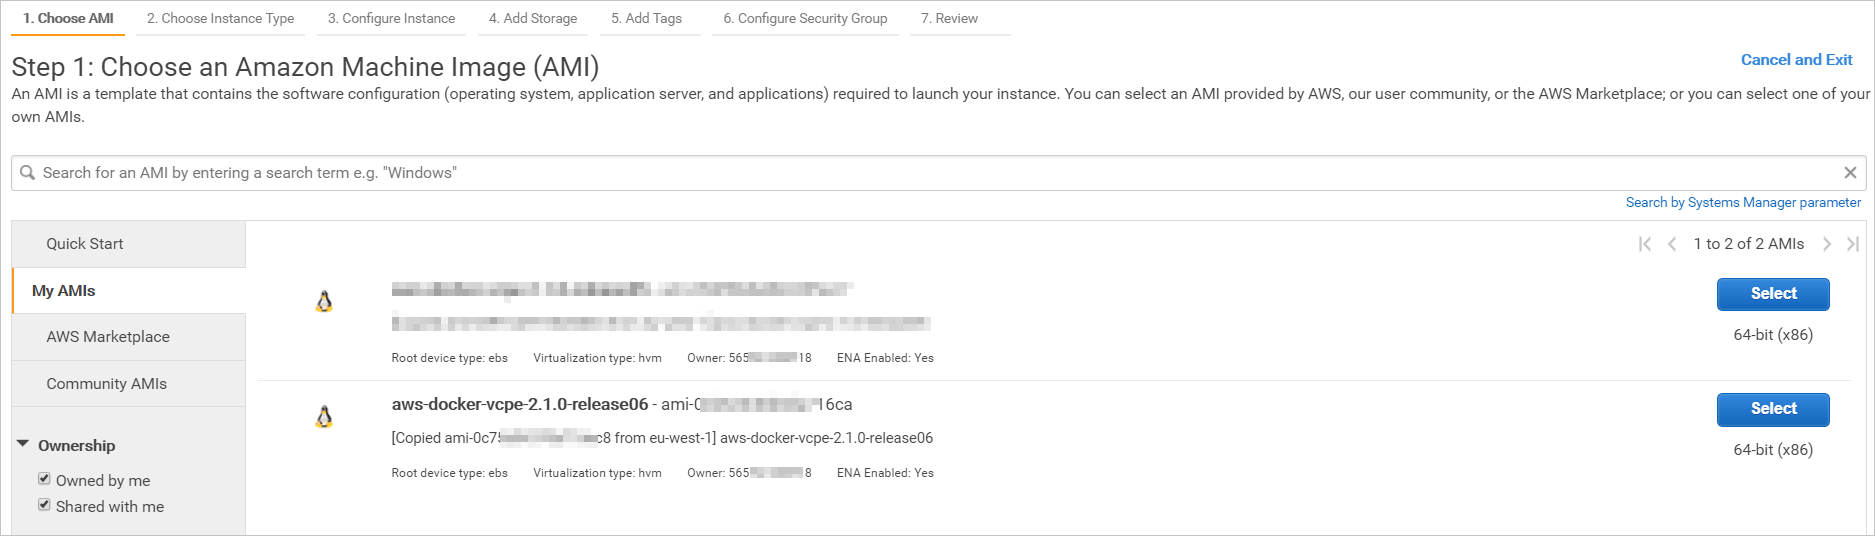Collapse the Ownership filter section
The height and width of the screenshot is (536, 1875).
click(22, 444)
